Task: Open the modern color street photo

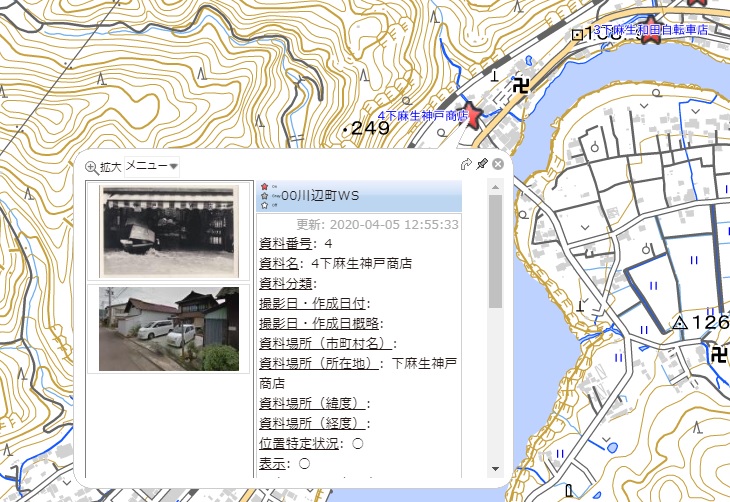Action: (x=169, y=329)
